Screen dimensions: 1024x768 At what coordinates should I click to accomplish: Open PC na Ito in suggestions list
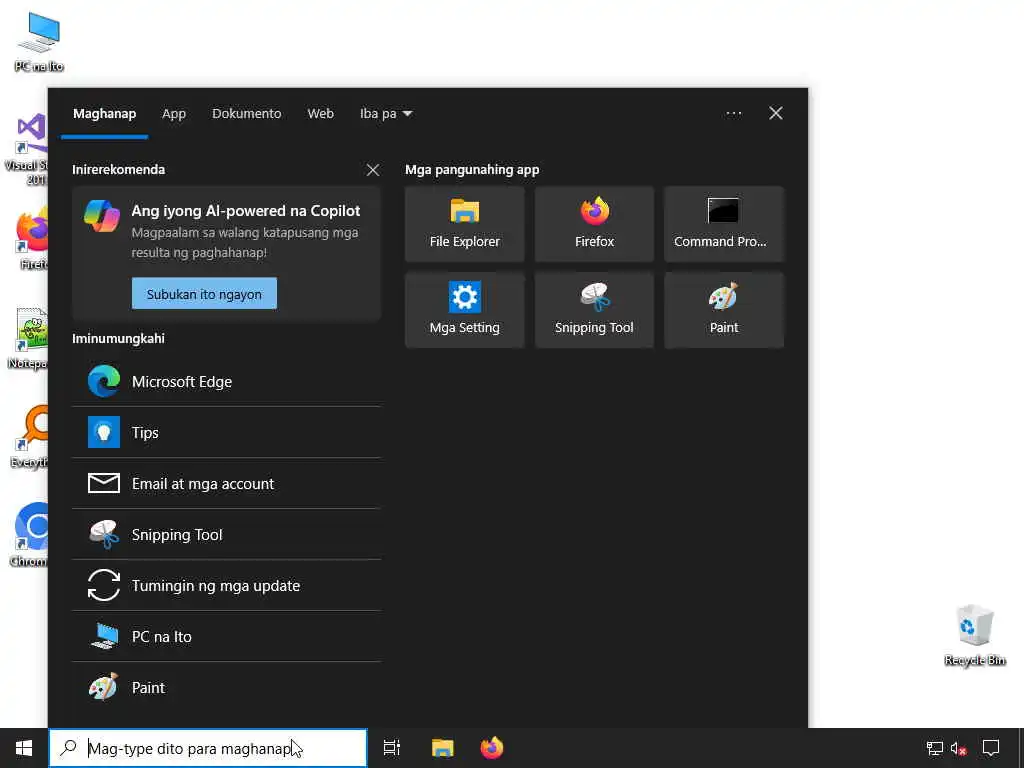tap(226, 636)
